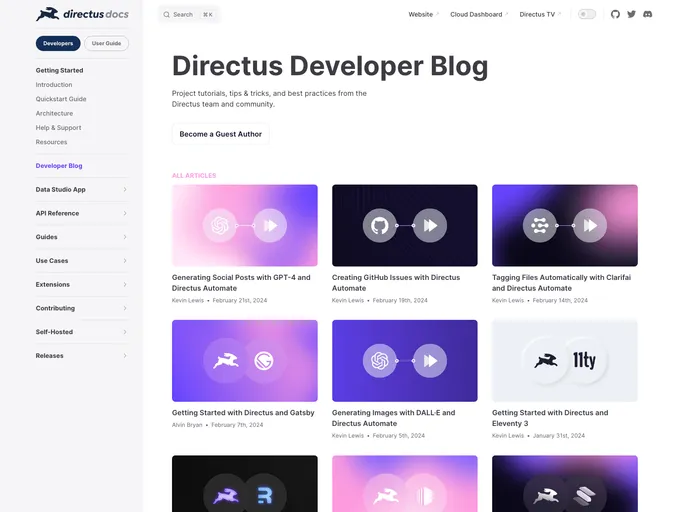Open the Architecture sidebar link
The width and height of the screenshot is (688, 512).
(x=54, y=113)
